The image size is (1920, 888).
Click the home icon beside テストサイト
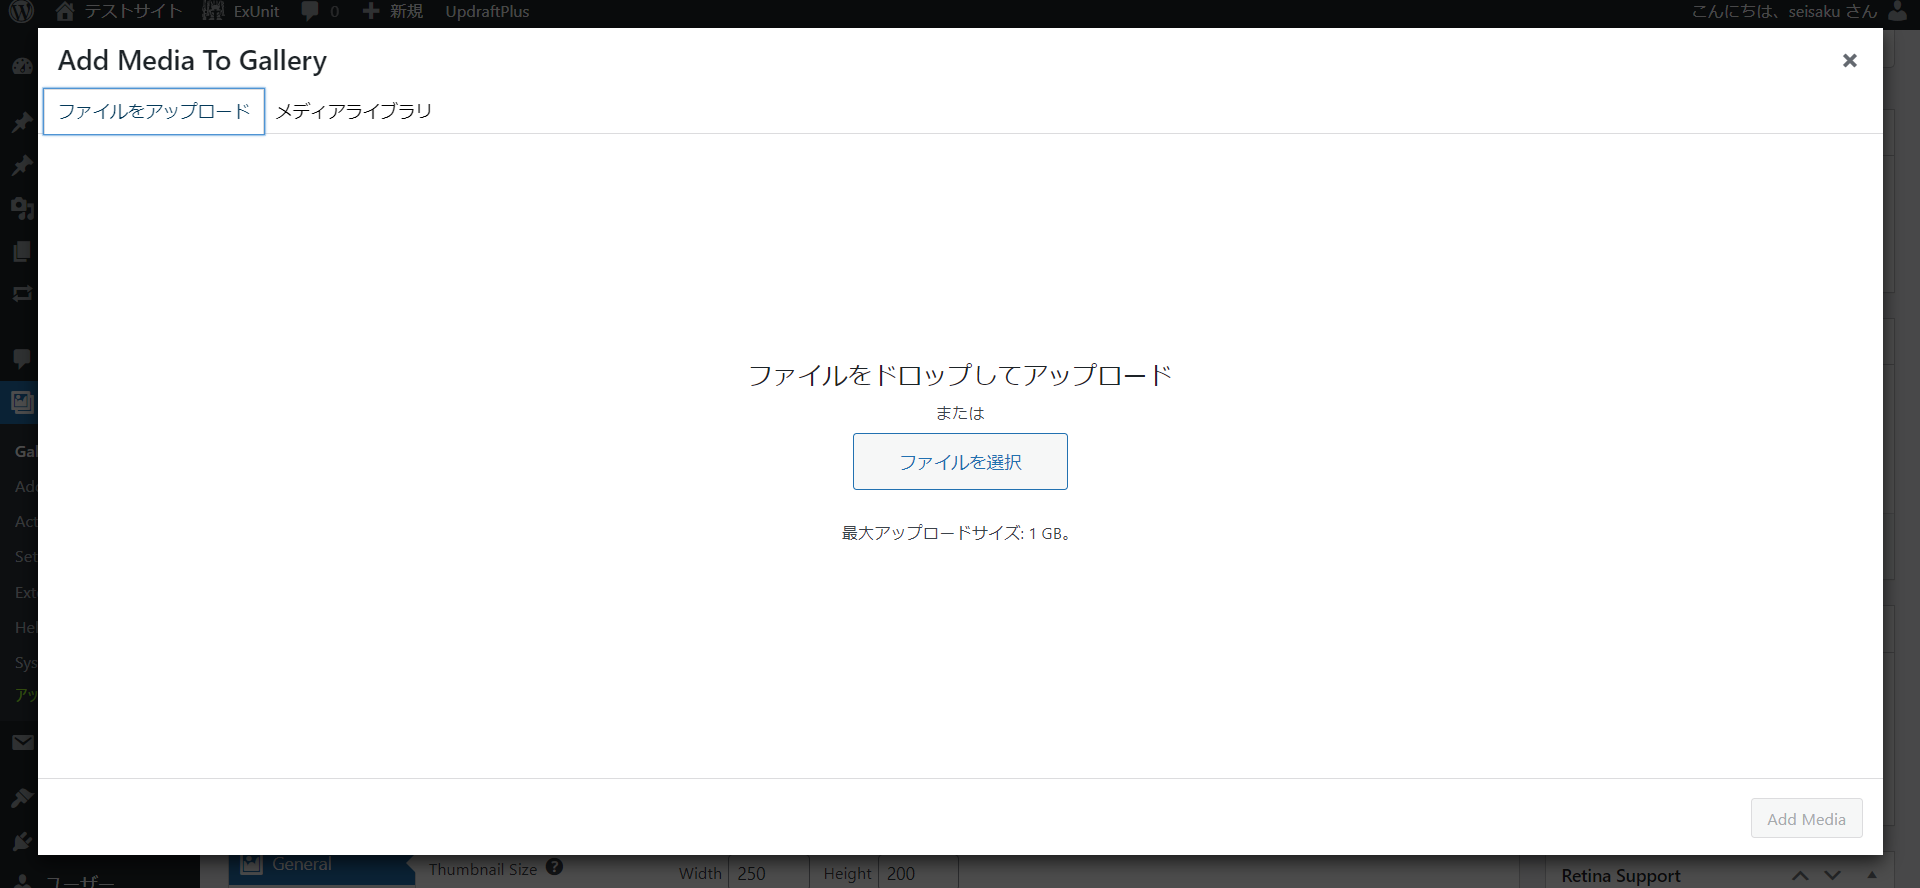[x=65, y=11]
